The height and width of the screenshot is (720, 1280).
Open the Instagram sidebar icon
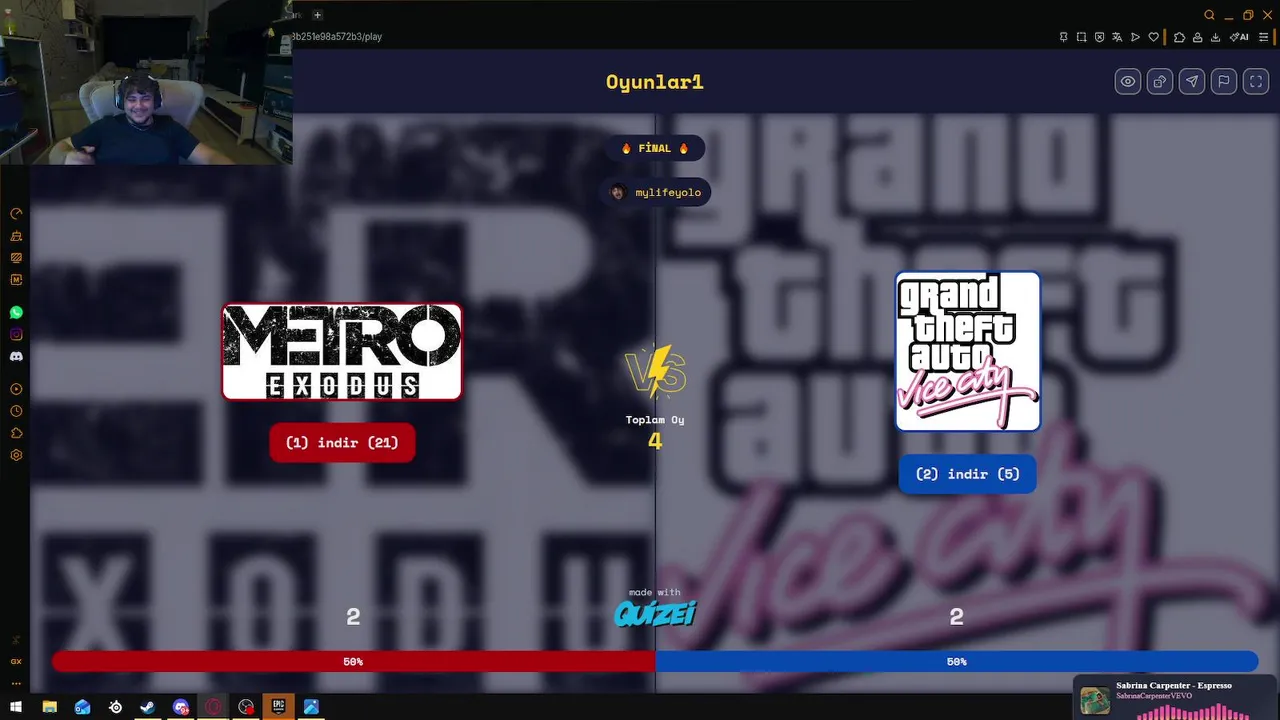tap(16, 335)
